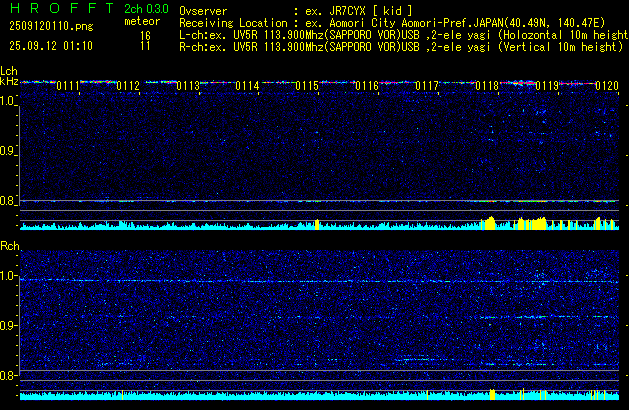Click Lch 1.0 kHz axis label
Viewport: 629px width, 410px height.
coord(8,101)
